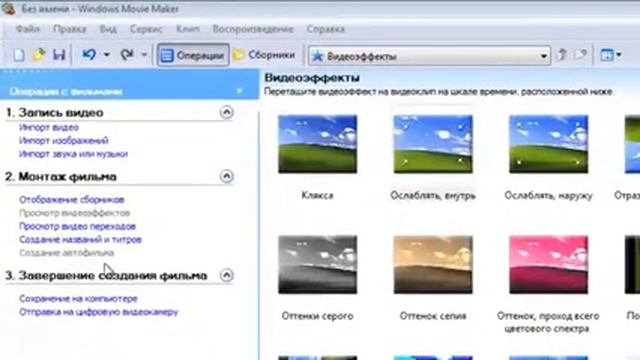Click the Оттенок сепия label text
Image resolution: width=640 pixels, height=360 pixels.
[x=433, y=316]
